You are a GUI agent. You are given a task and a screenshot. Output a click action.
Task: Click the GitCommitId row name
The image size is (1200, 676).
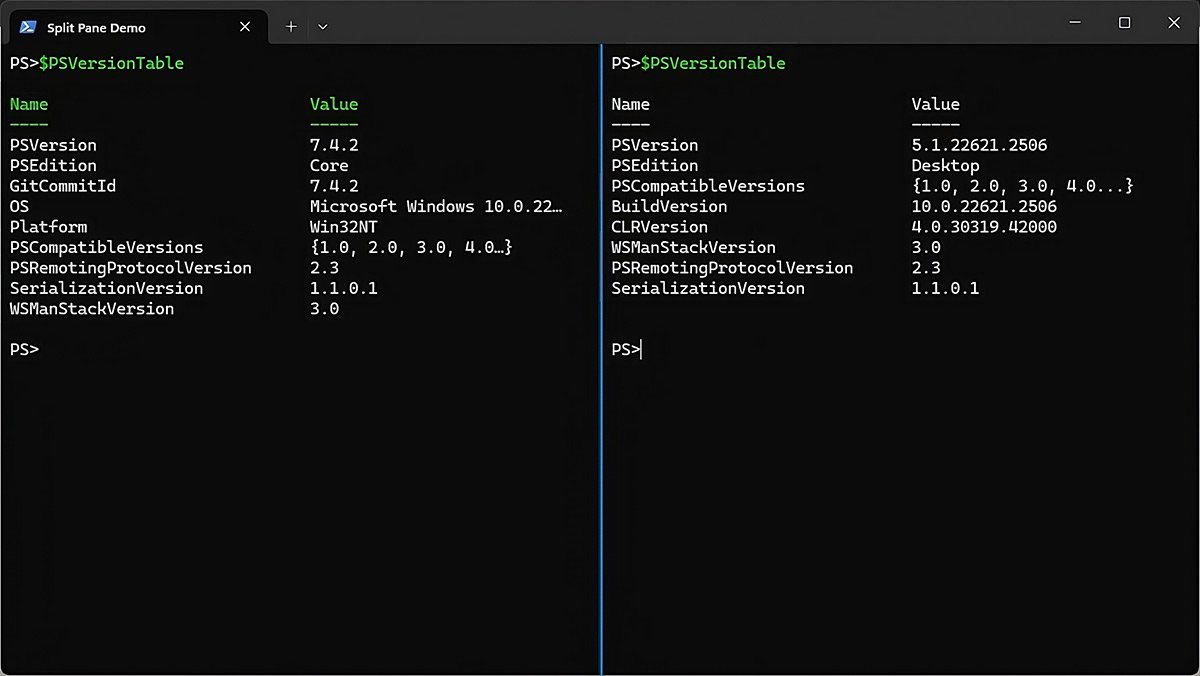(63, 186)
